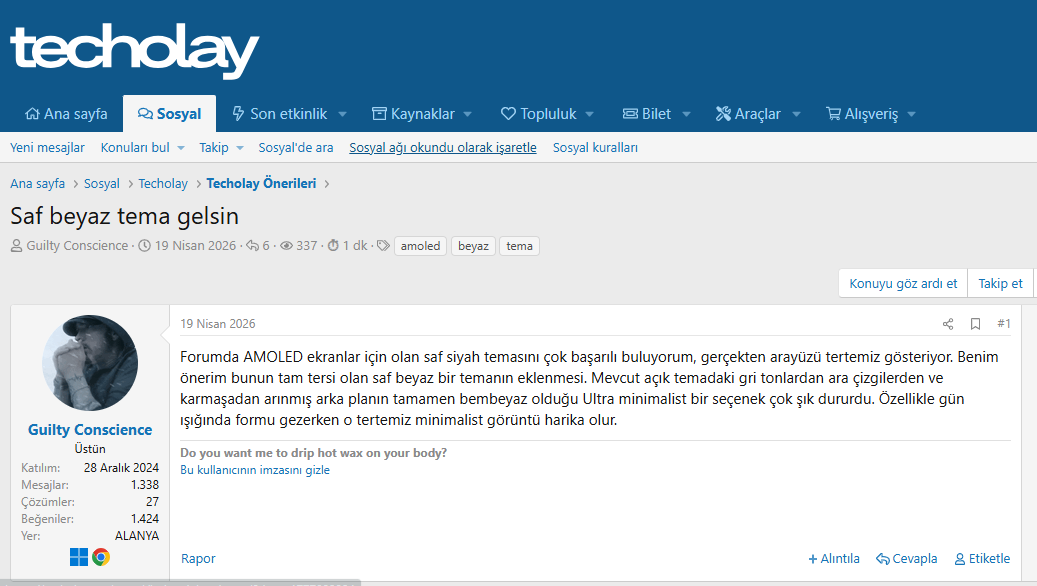1037x586 pixels.
Task: Click Techolay breadcrumb
Action: [163, 183]
